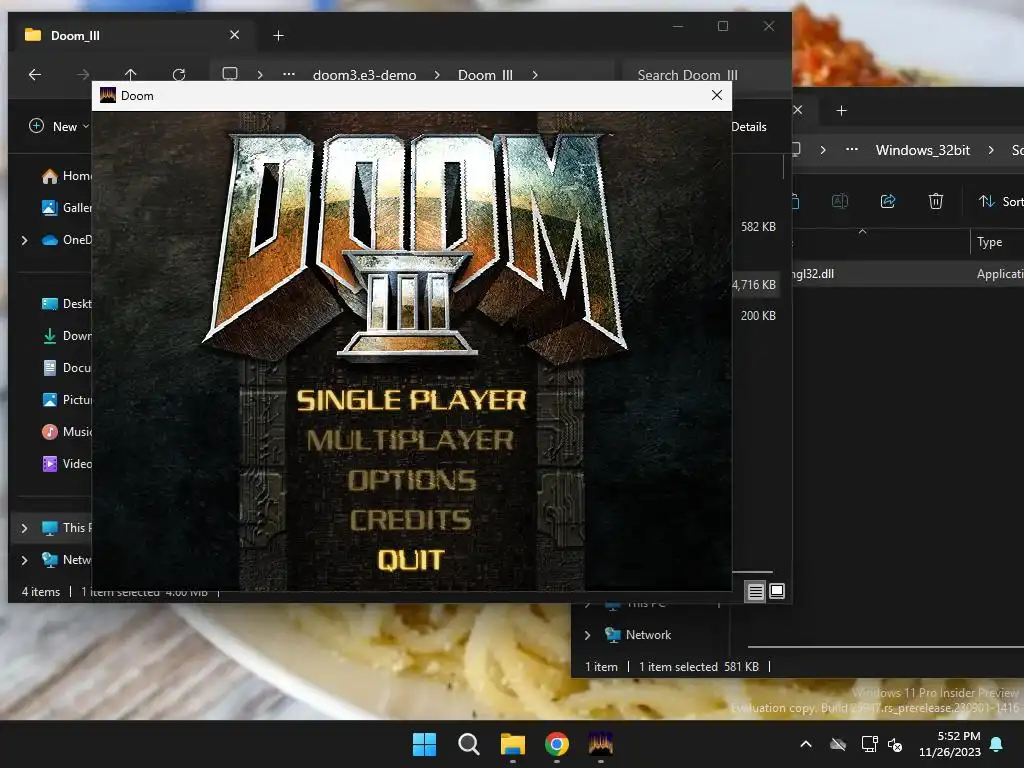This screenshot has height=768, width=1024.
Task: Open Downloads quick access folder
Action: coord(65,336)
